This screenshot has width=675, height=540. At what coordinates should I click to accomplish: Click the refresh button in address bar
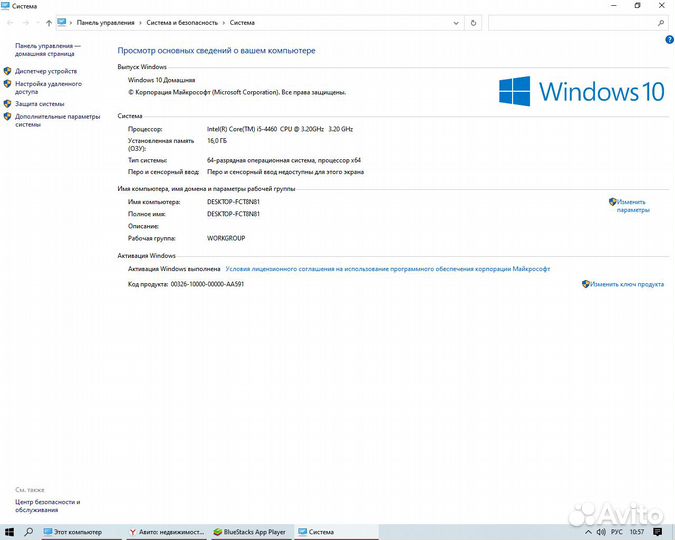click(473, 23)
